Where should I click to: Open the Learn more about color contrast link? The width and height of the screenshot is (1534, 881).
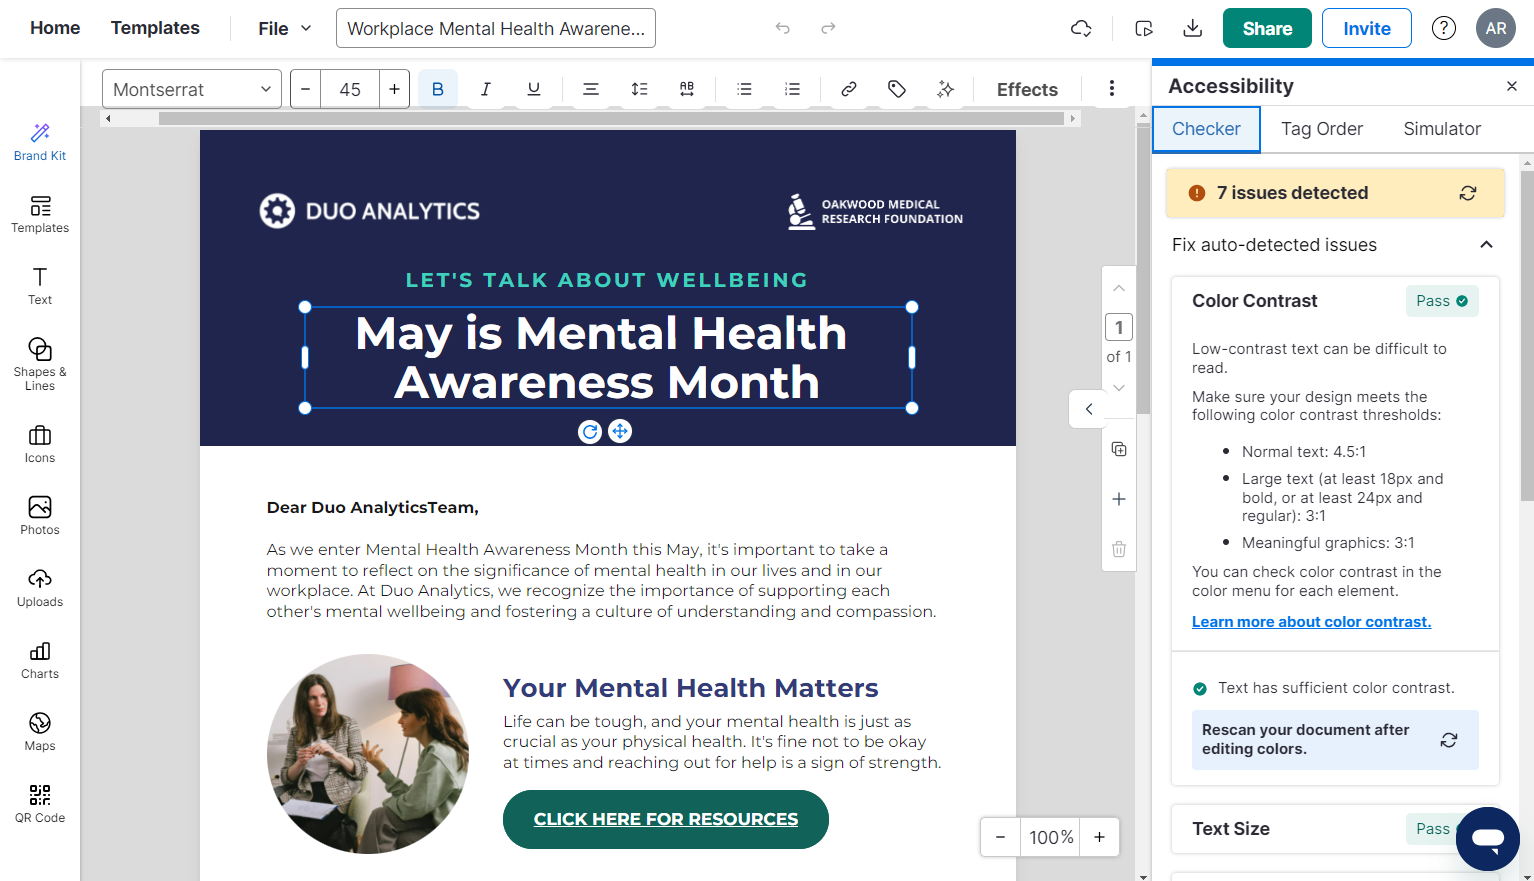(x=1311, y=621)
